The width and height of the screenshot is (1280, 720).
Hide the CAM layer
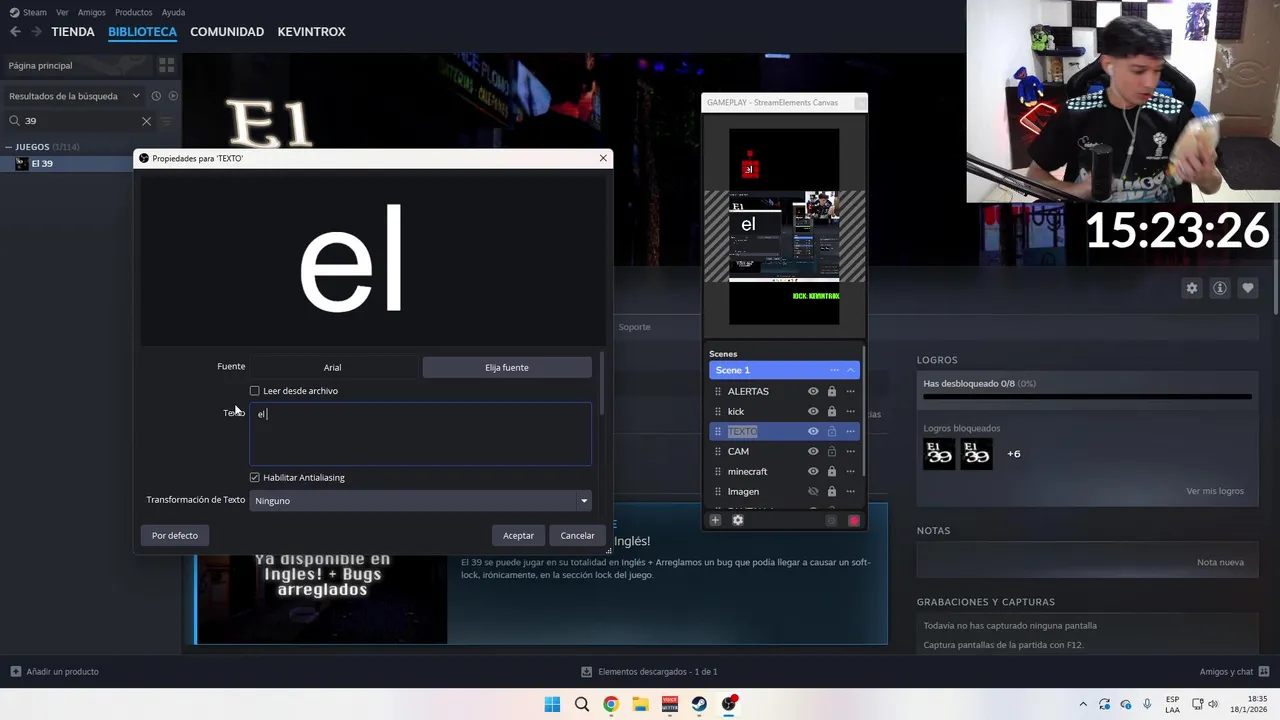pos(813,452)
